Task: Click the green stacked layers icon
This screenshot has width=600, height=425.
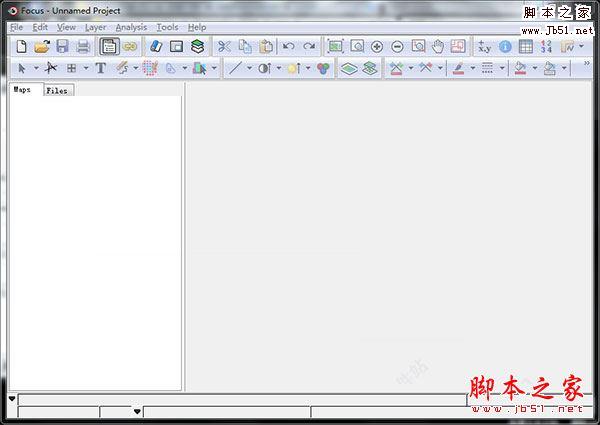Action: click(x=197, y=47)
